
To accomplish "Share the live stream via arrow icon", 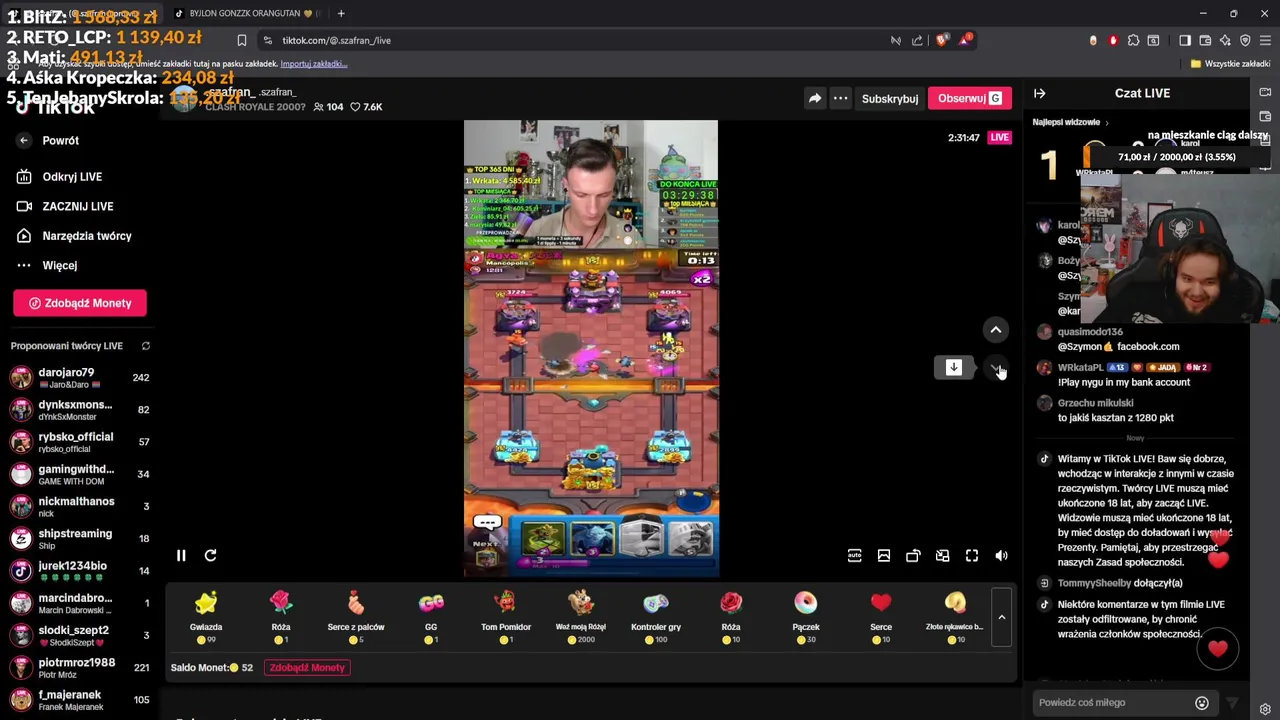I will pyautogui.click(x=815, y=98).
